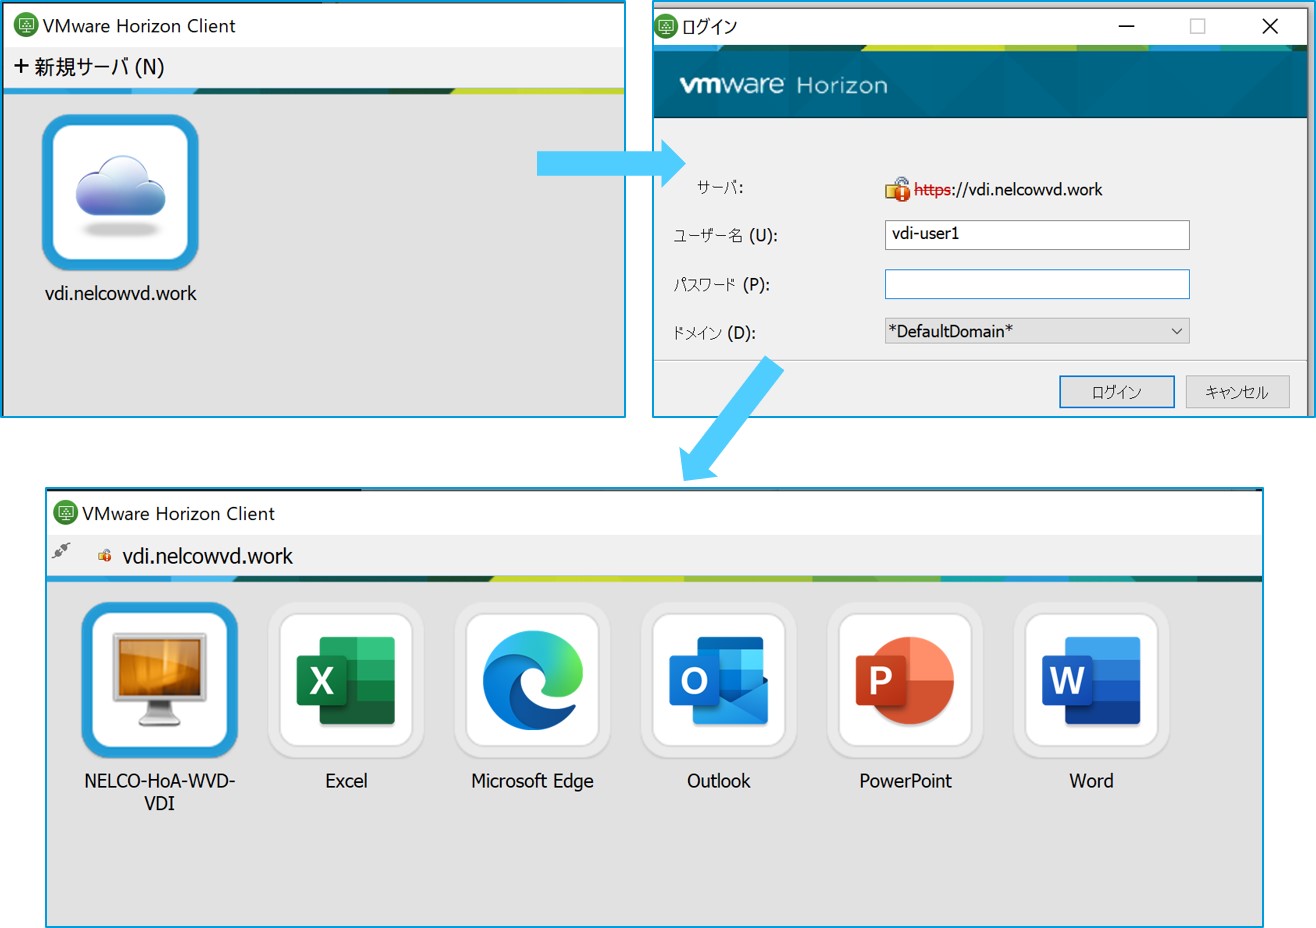Click the ログイン button
The image size is (1316, 928).
[1116, 391]
